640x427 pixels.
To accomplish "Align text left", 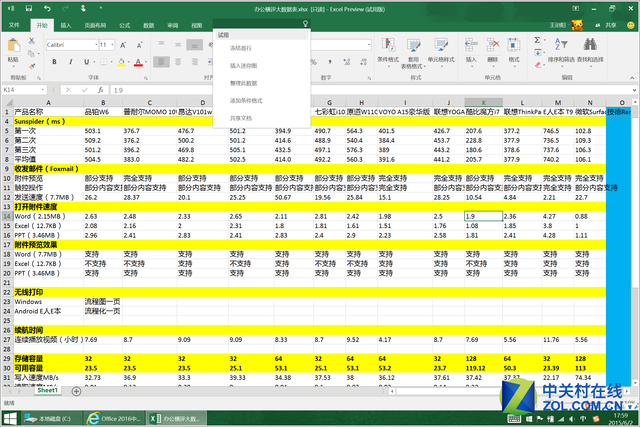I will [162, 62].
